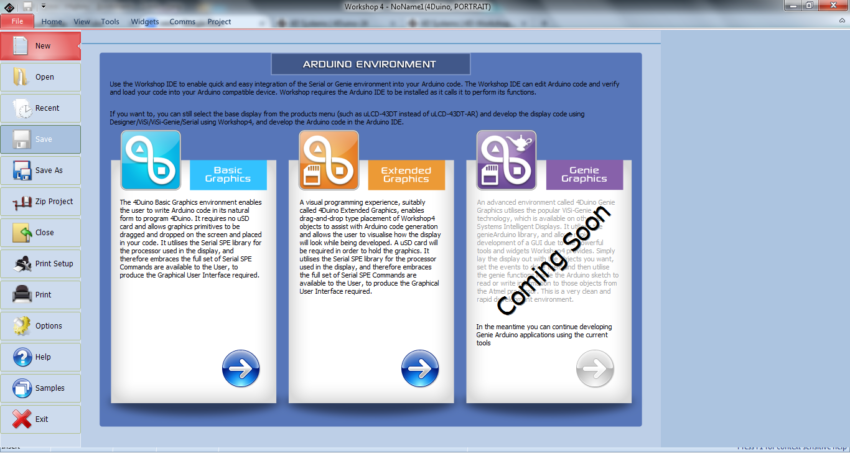Click Exit to quit Workshop
This screenshot has width=850, height=453.
pyautogui.click(x=41, y=419)
